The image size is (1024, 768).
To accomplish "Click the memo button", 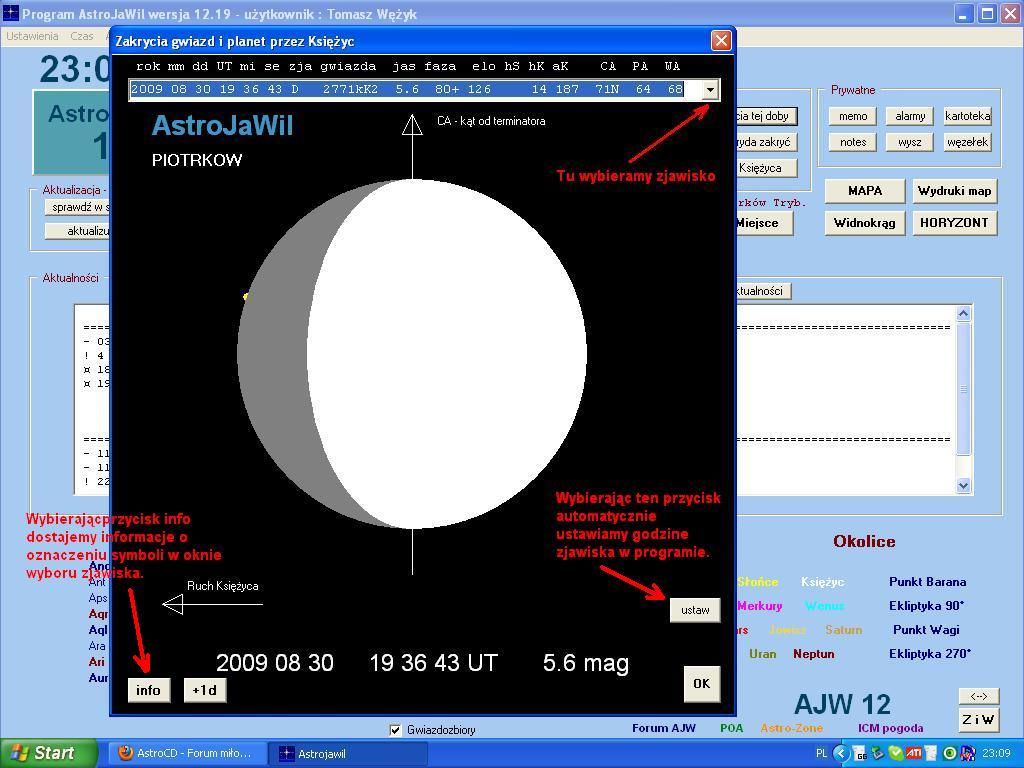I will tap(853, 116).
